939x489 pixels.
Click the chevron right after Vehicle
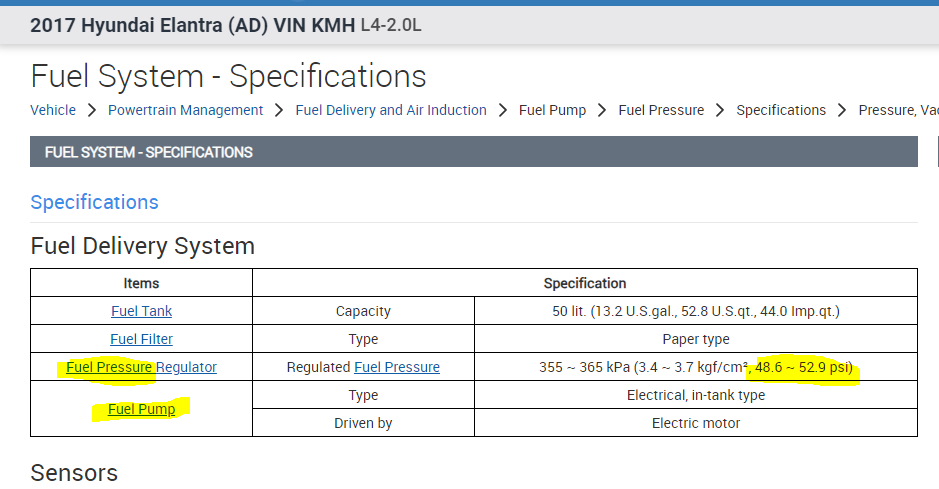91,110
